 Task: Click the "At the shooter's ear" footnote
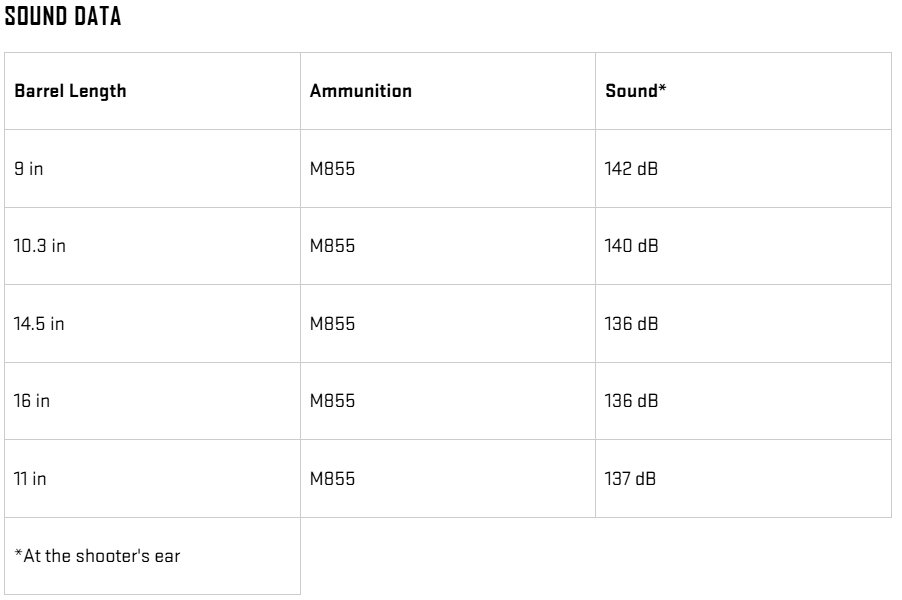coord(97,556)
